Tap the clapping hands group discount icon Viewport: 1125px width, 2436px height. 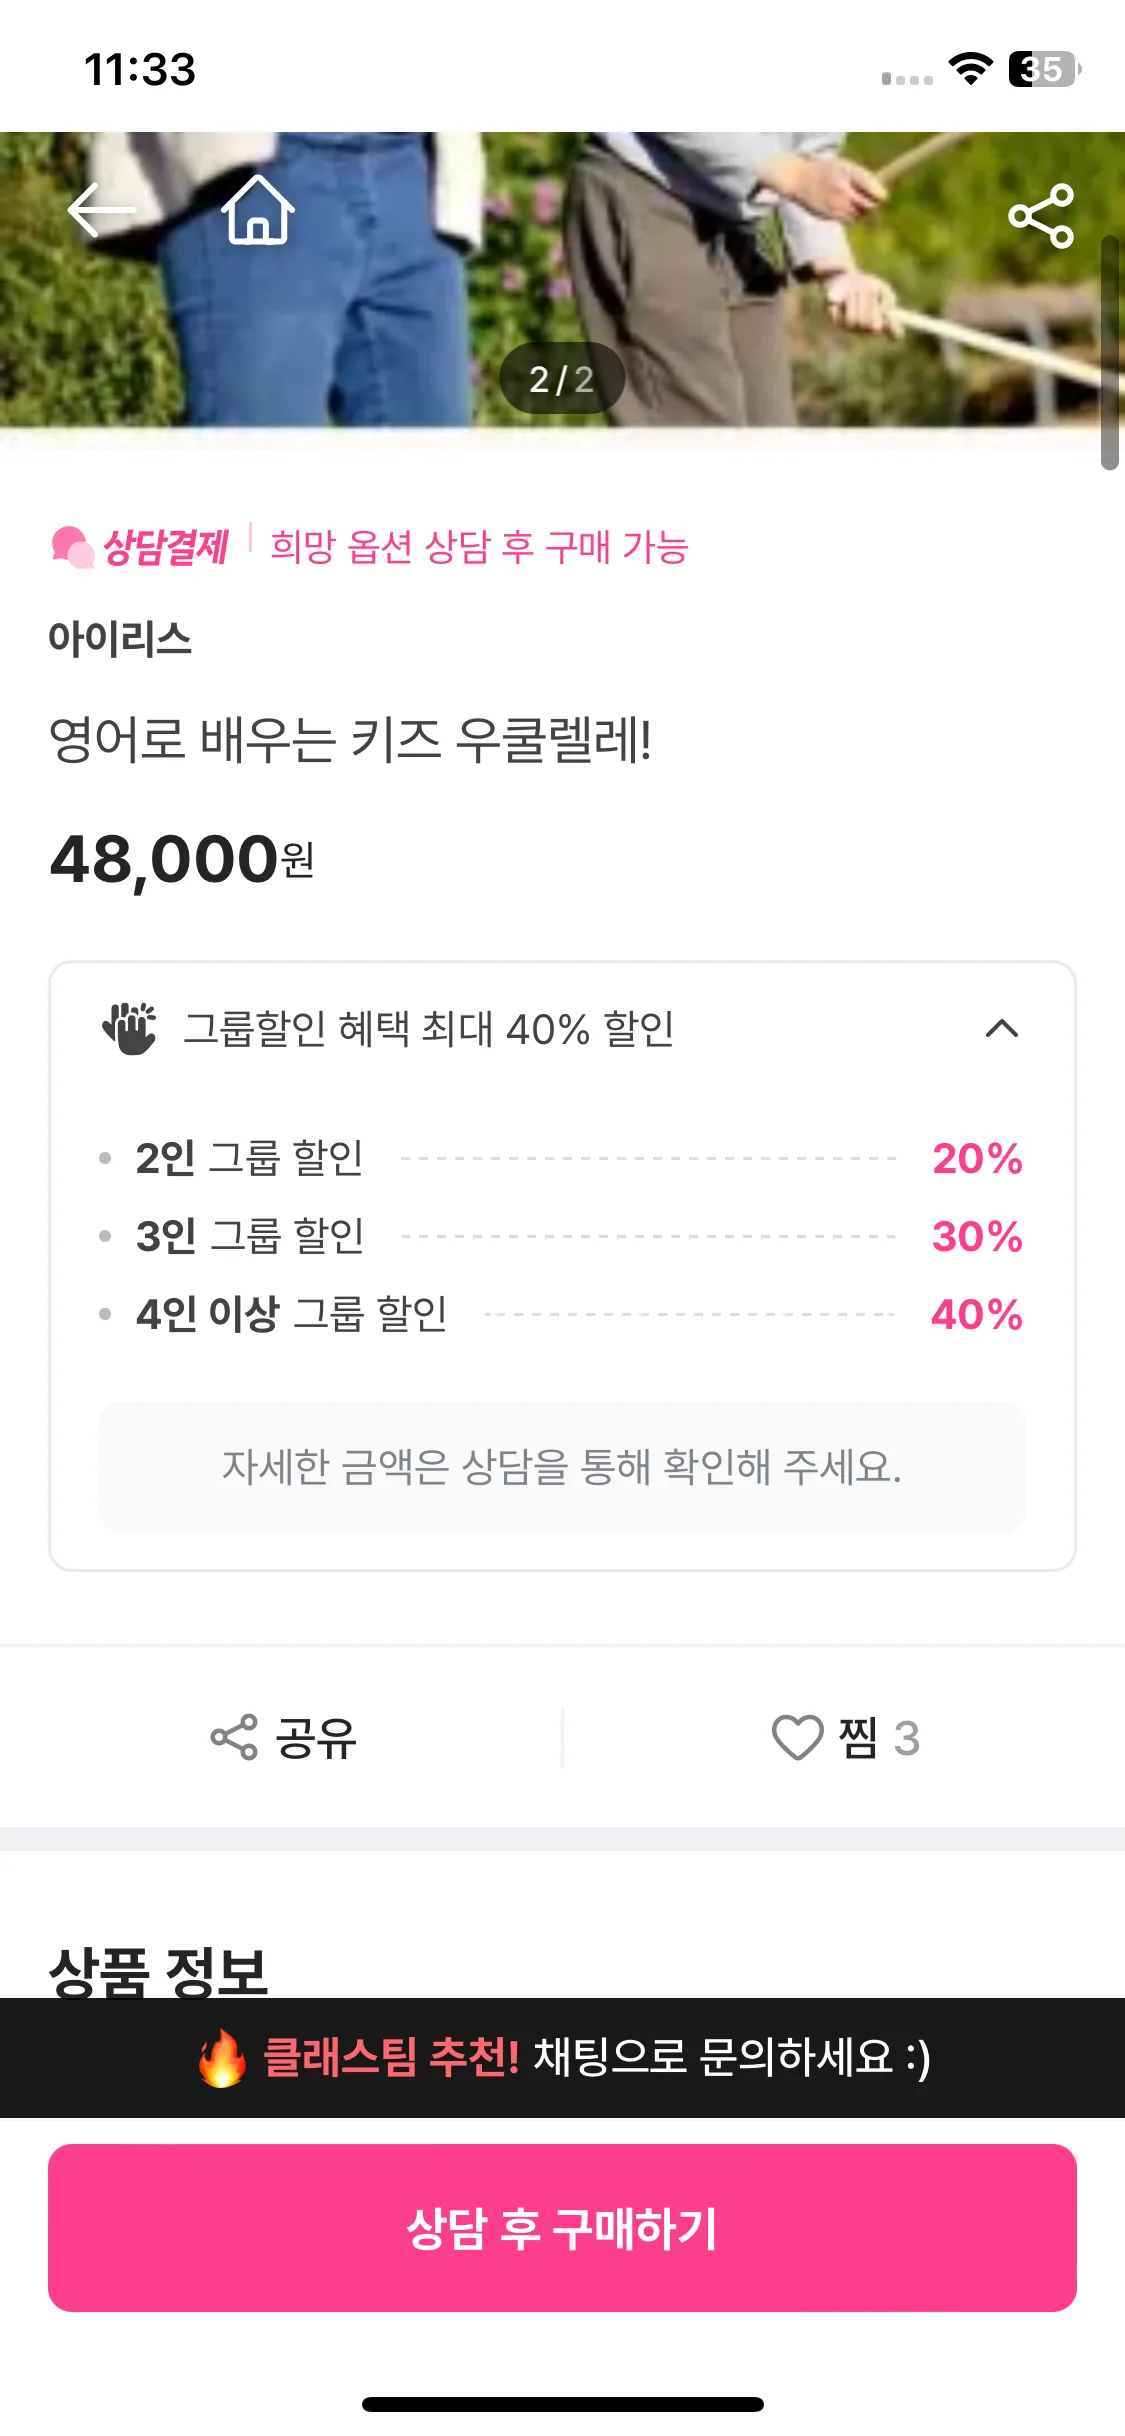tap(130, 1028)
